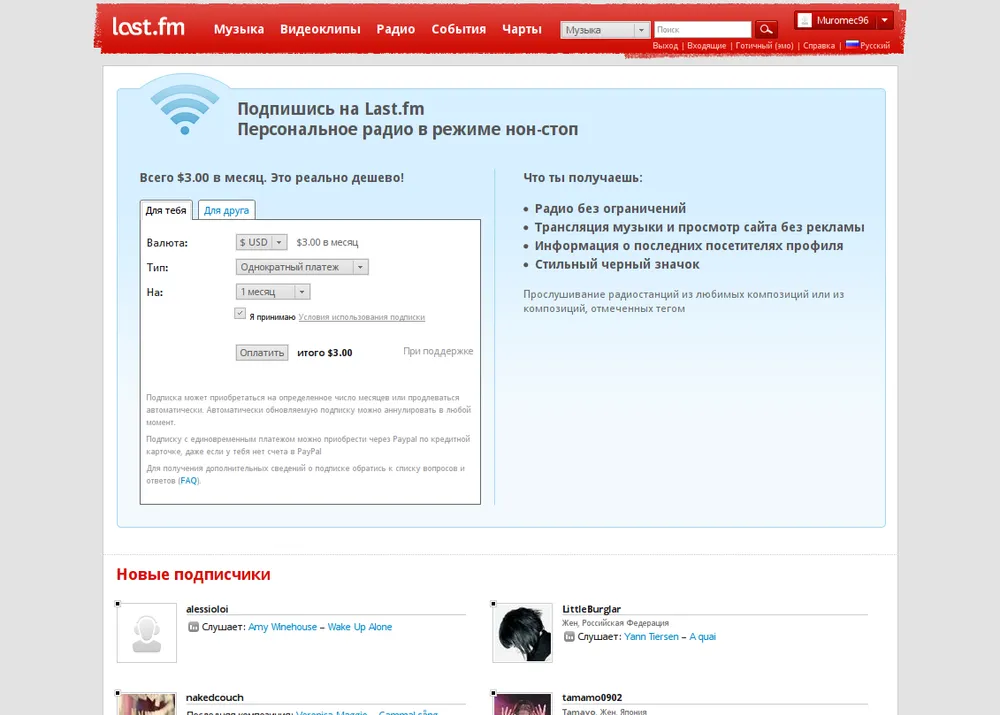This screenshot has height=715, width=1000.
Task: Click the Радио без ограничений bullet
Action: [x=610, y=209]
